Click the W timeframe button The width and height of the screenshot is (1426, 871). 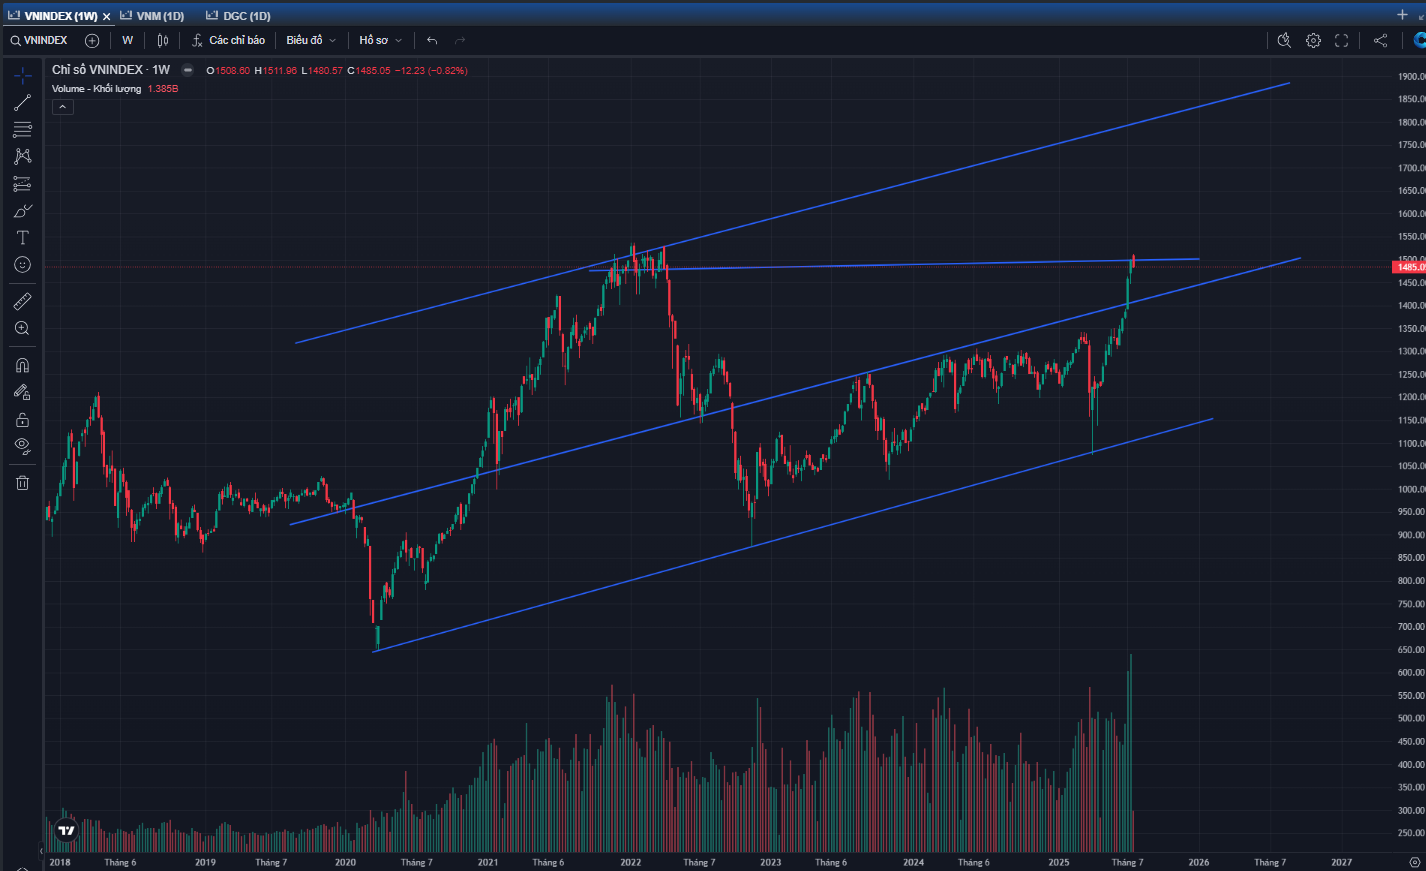(x=127, y=40)
